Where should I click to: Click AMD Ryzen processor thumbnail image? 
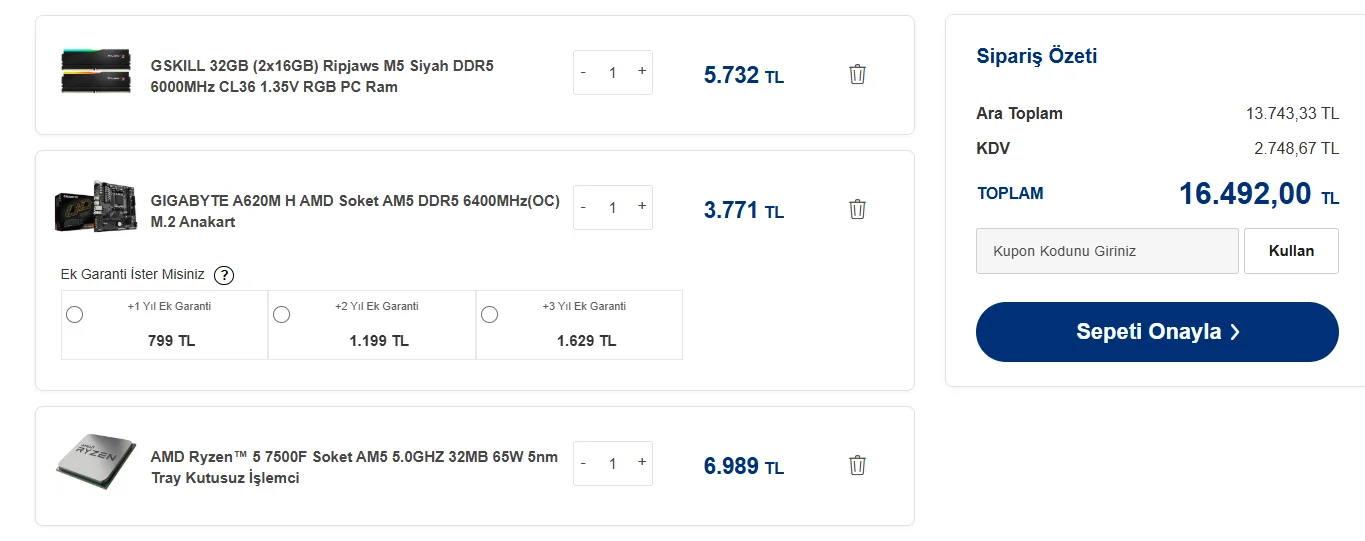tap(96, 463)
